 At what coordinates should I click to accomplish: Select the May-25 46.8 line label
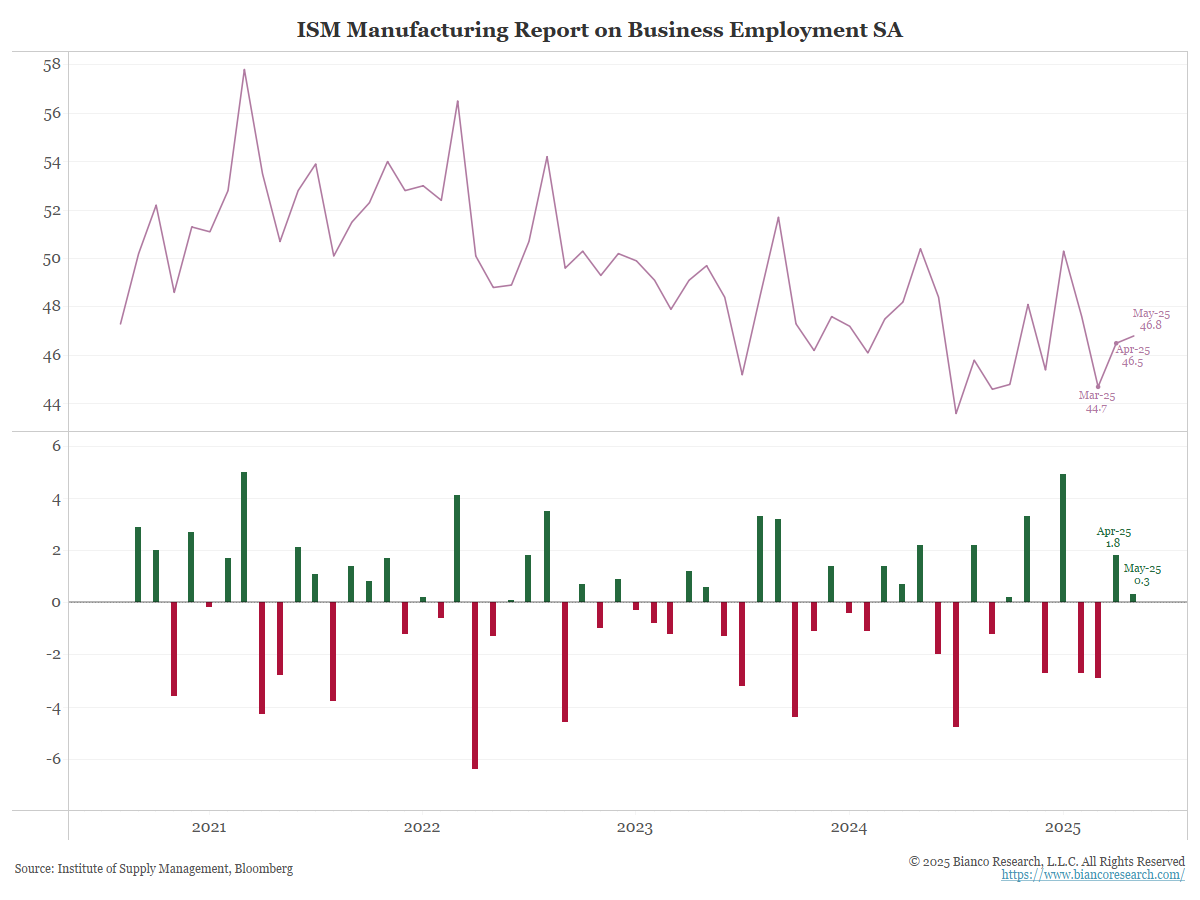(1150, 319)
